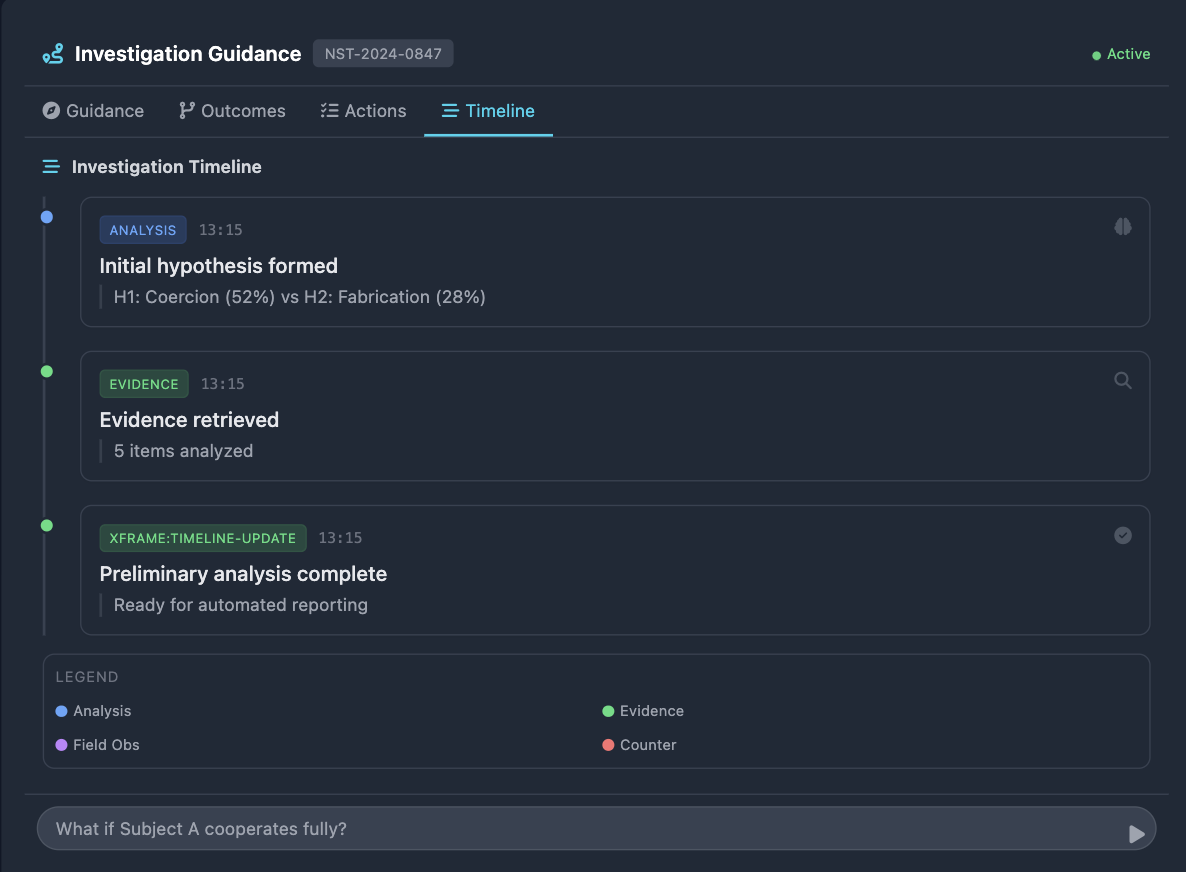Open the Actions tab

click(363, 110)
